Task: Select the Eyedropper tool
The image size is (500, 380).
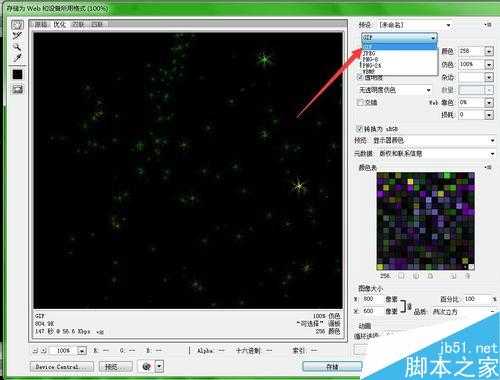Action: coord(17,57)
